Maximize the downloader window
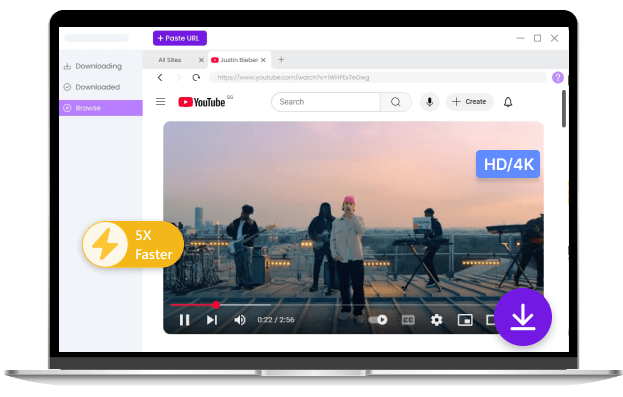The image size is (623, 397). click(538, 38)
